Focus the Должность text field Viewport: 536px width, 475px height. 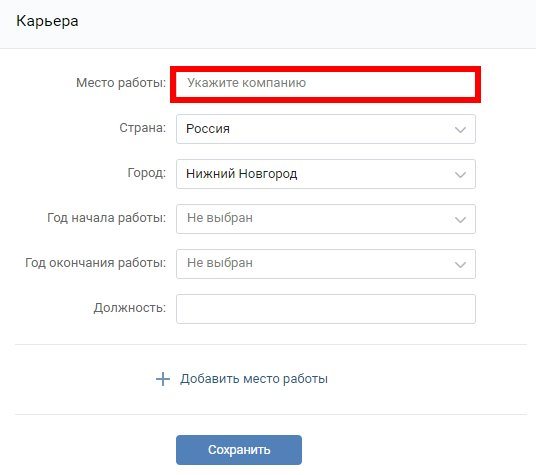[x=325, y=309]
